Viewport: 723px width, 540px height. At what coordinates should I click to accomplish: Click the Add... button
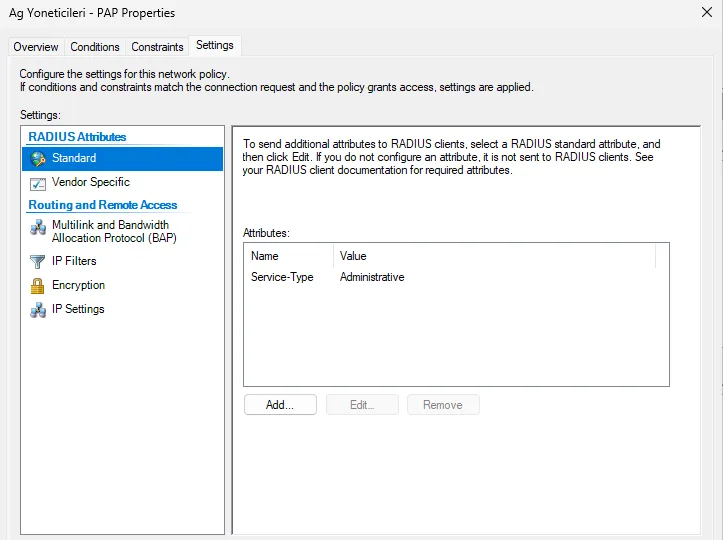coord(280,405)
